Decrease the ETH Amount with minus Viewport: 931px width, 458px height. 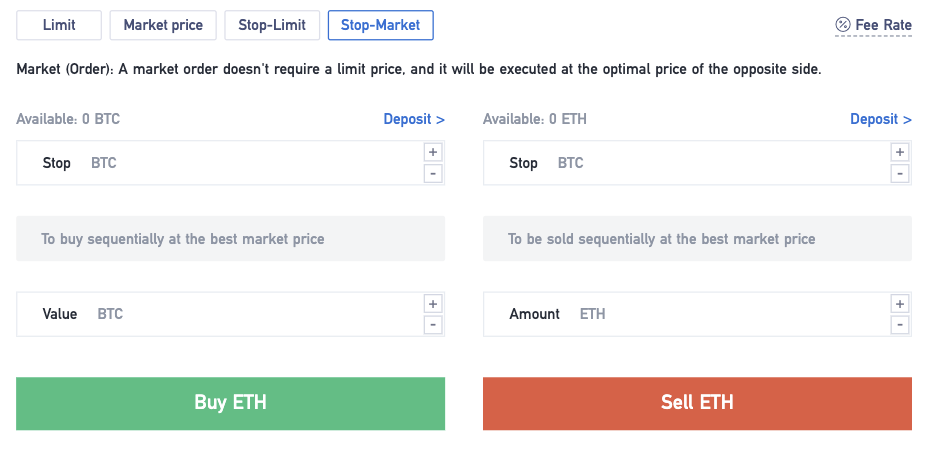900,324
